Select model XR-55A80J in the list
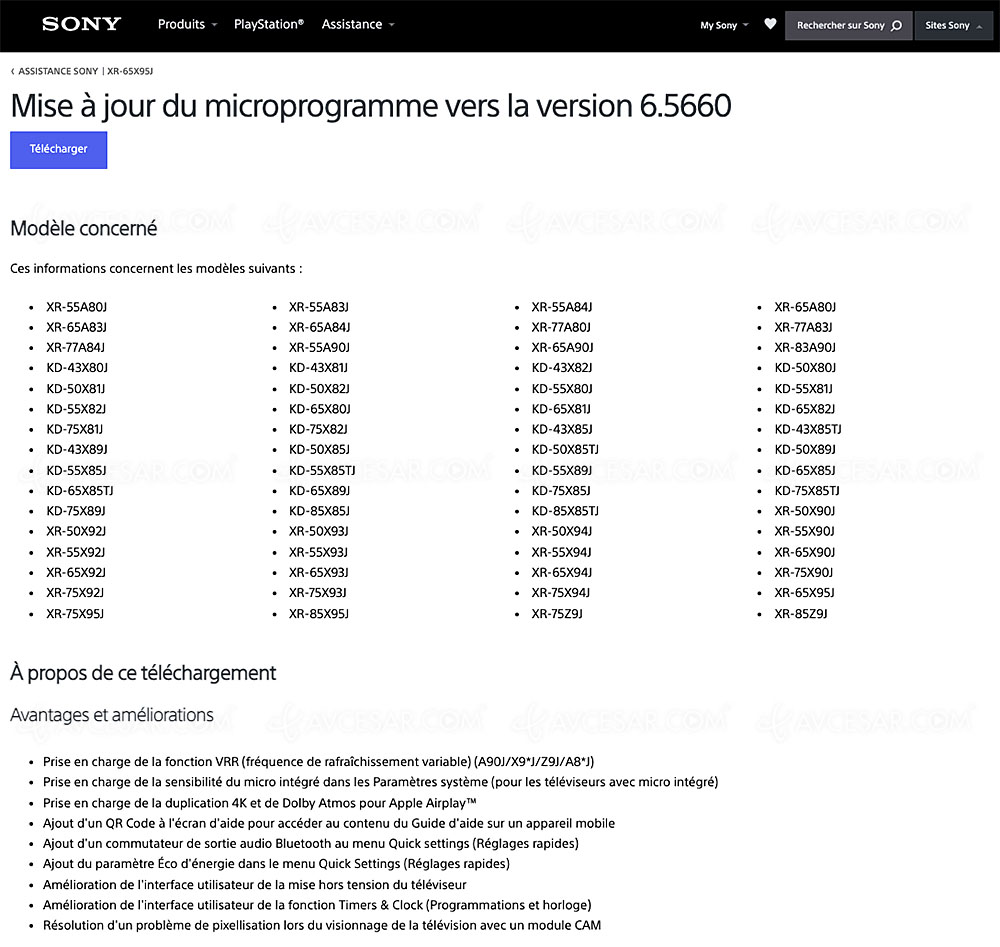Screen dimensions: 1000x947 coord(76,307)
